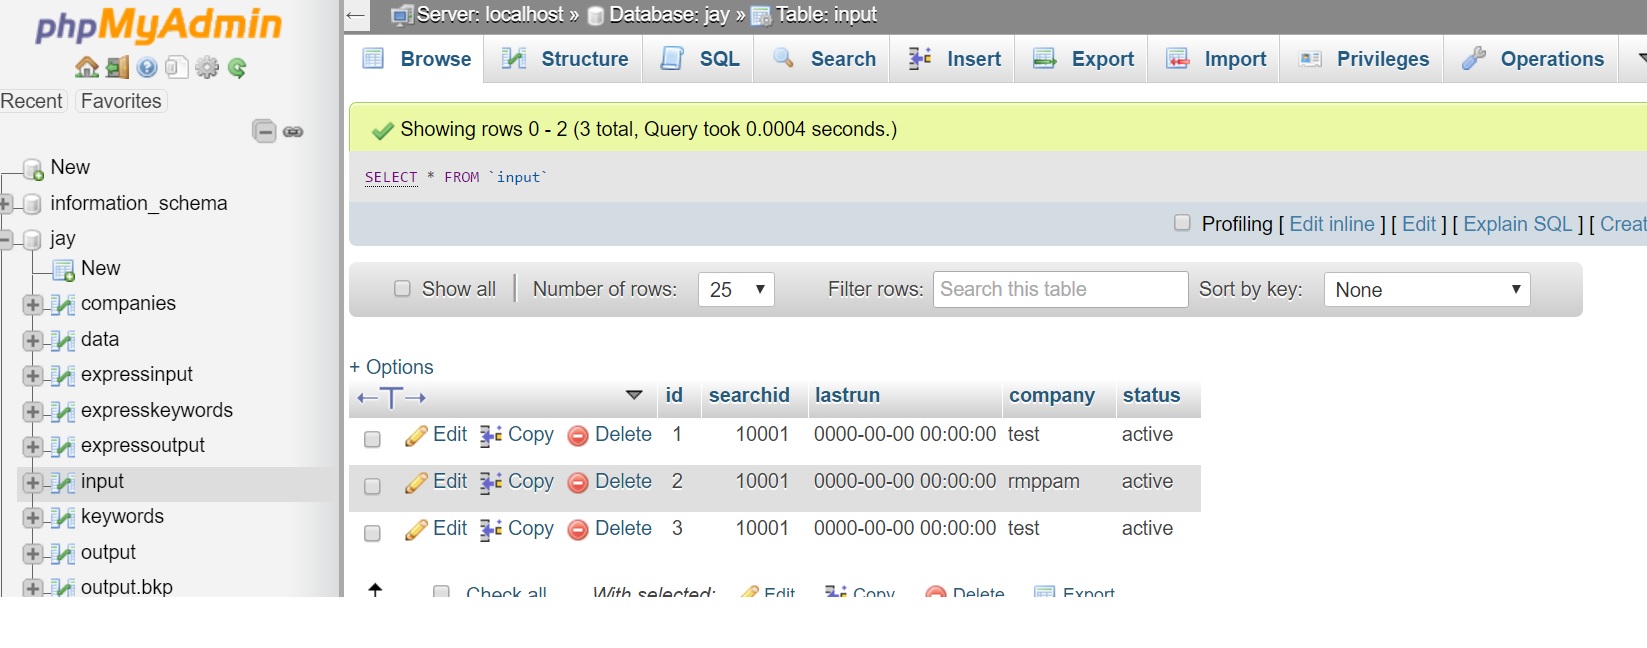Click the Server icon in breadcrumb

point(403,15)
